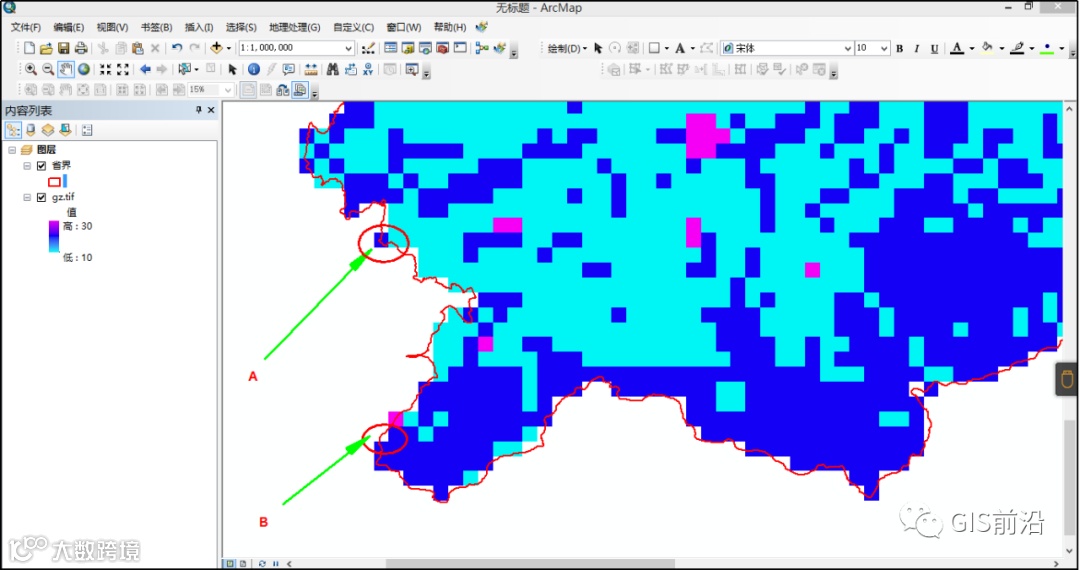This screenshot has height=570, width=1080.
Task: Open the 编辑(E) menu
Action: coord(68,27)
